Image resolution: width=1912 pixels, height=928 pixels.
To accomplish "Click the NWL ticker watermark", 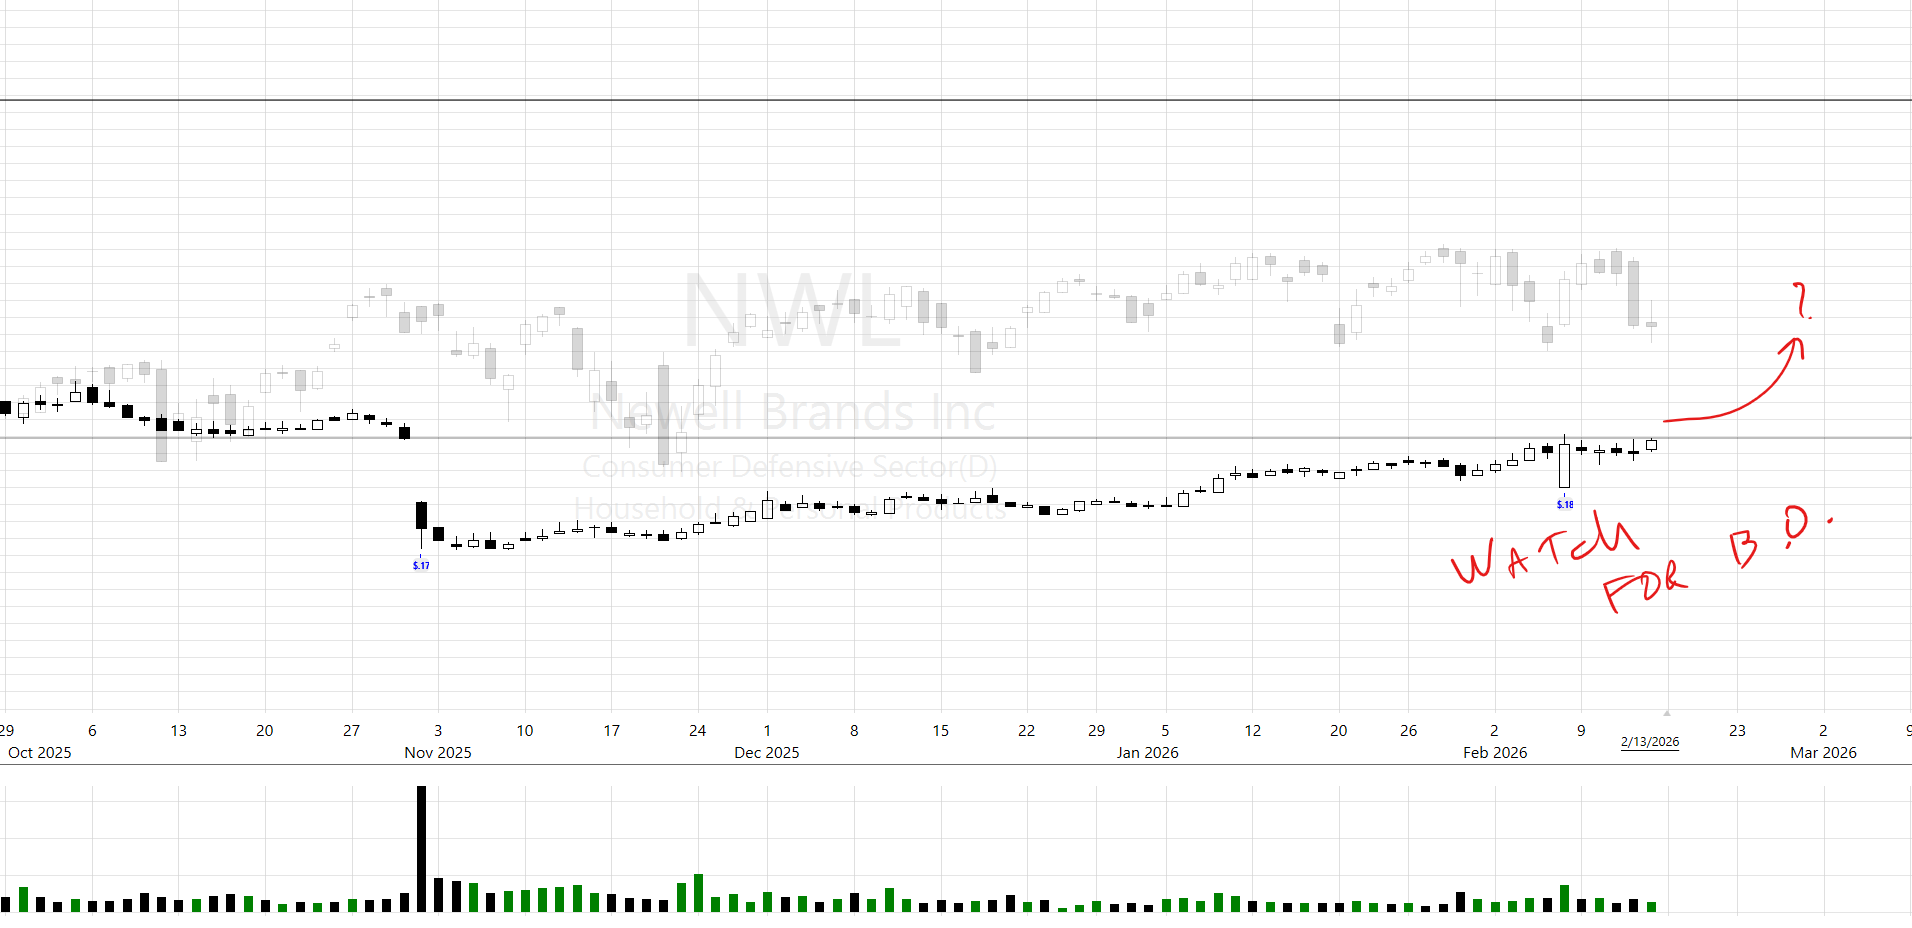I will coord(792,312).
